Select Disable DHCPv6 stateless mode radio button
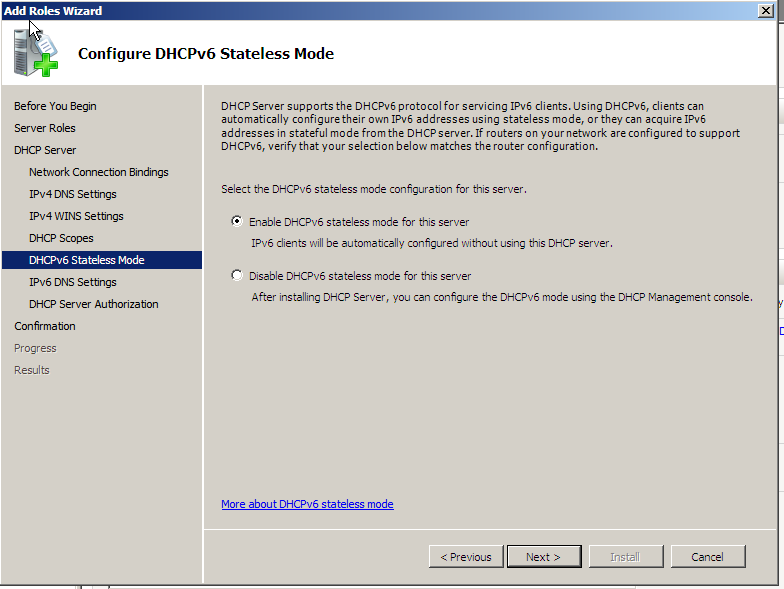Image resolution: width=784 pixels, height=589 pixels. (x=236, y=275)
